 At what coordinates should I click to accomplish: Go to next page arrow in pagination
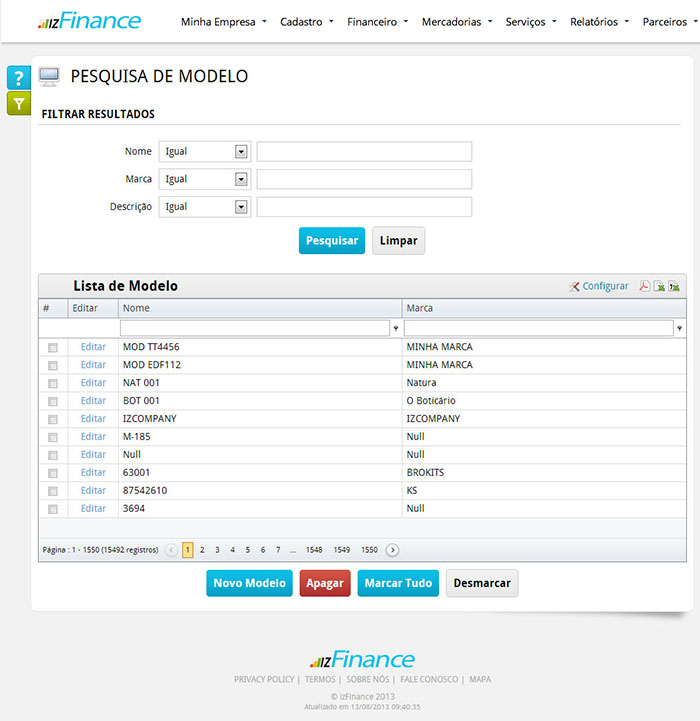click(x=392, y=550)
